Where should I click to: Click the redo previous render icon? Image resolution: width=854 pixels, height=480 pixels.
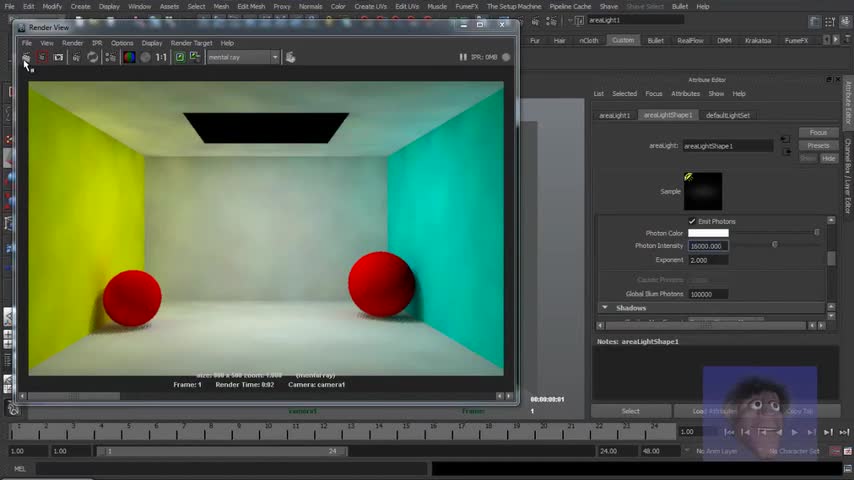coord(26,57)
